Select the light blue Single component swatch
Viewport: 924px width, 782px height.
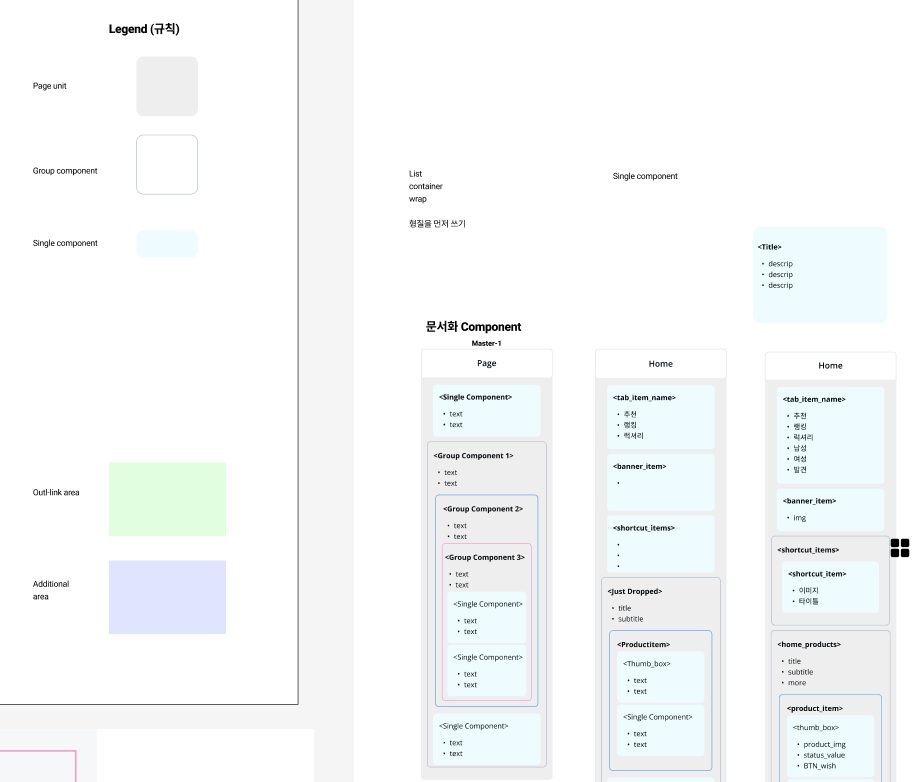pos(167,243)
